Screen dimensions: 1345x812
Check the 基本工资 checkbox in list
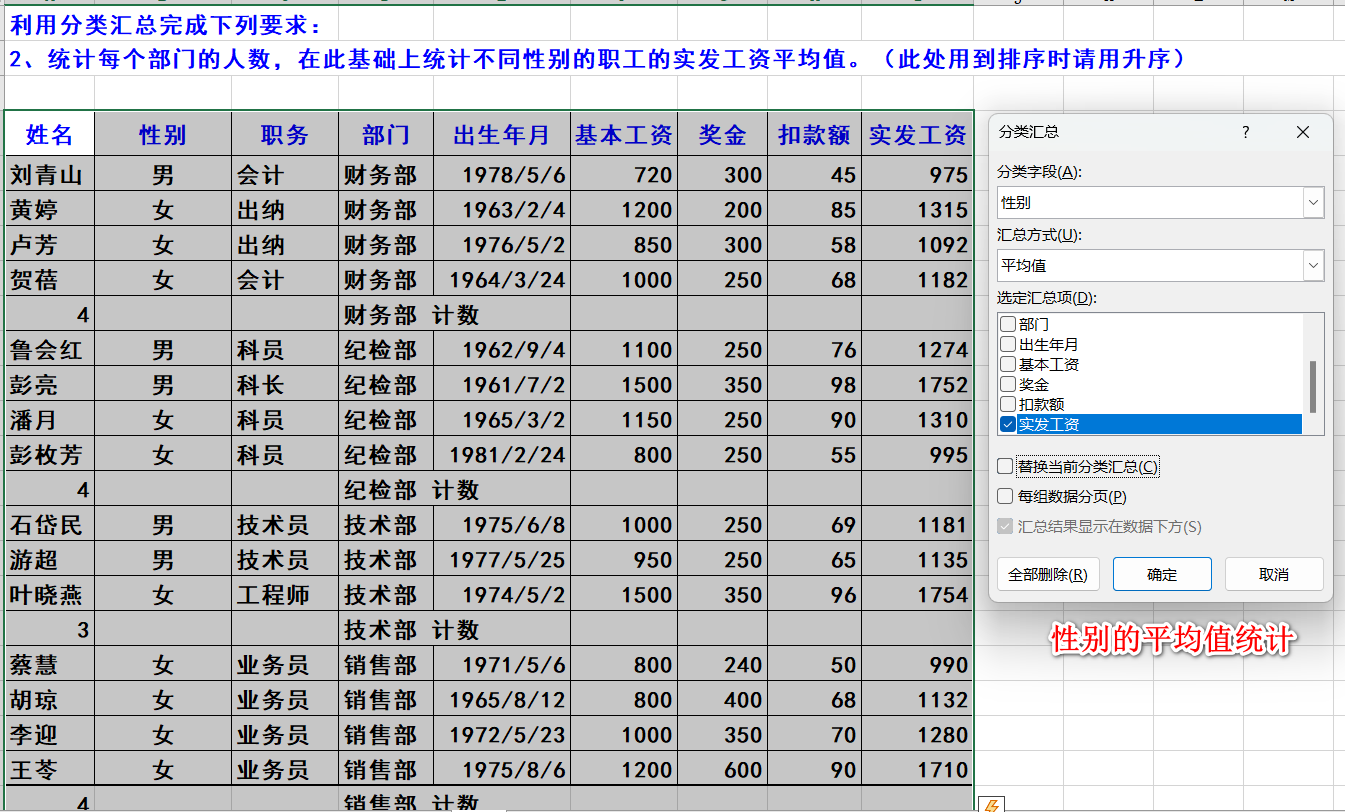click(x=1008, y=365)
